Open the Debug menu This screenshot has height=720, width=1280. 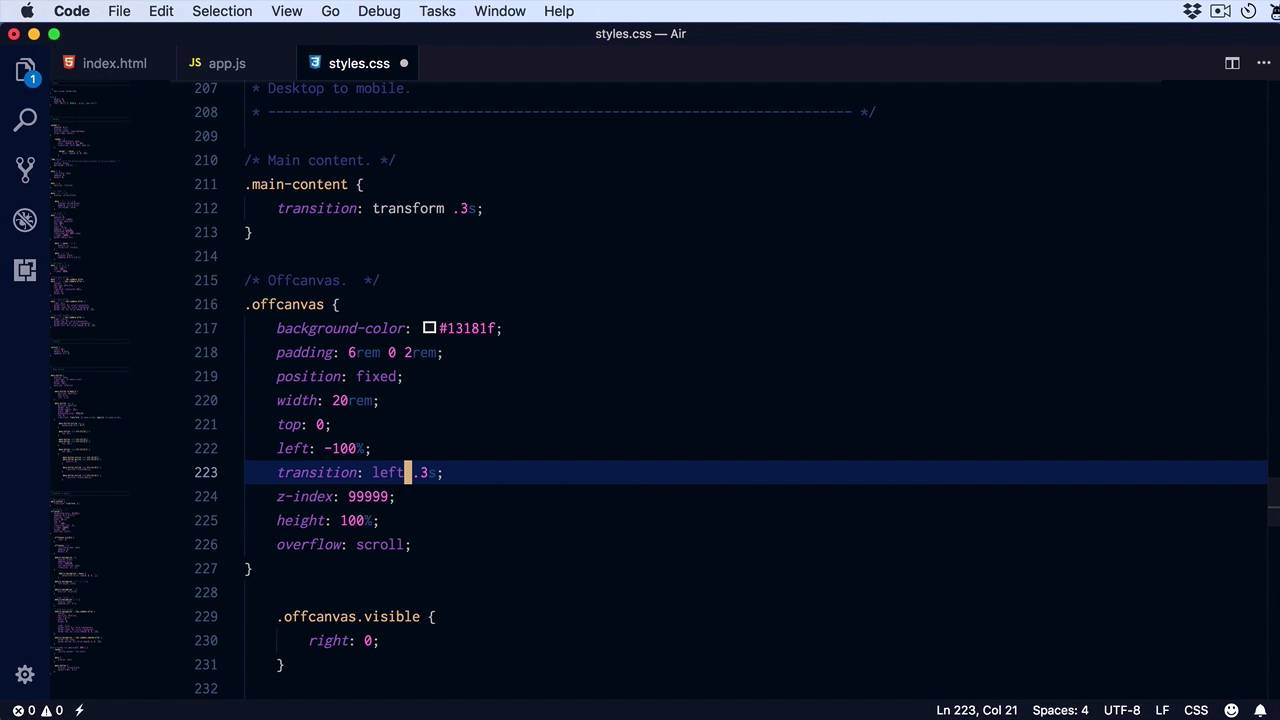[x=379, y=11]
